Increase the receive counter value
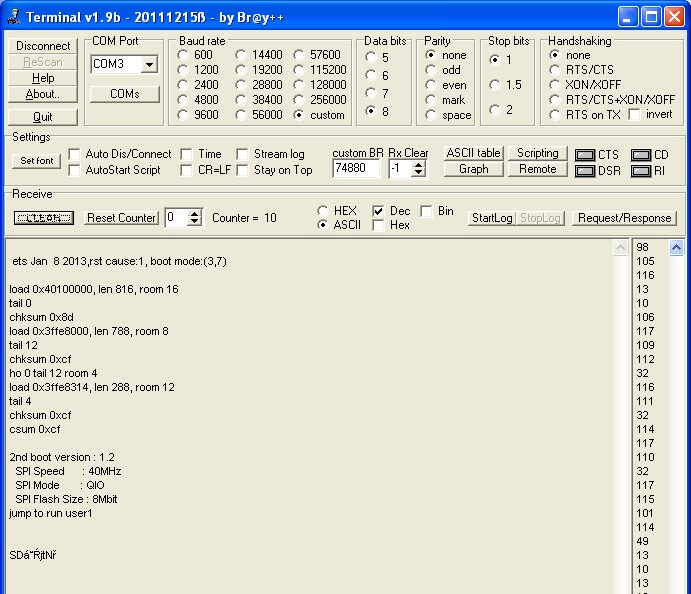The width and height of the screenshot is (691, 594). click(x=194, y=214)
